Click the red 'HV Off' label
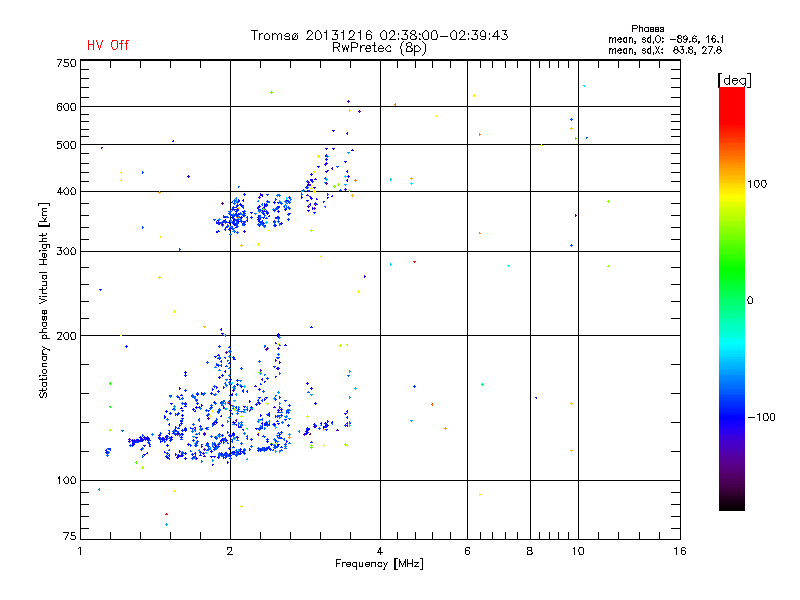This screenshot has height=600, width=800. pyautogui.click(x=108, y=45)
